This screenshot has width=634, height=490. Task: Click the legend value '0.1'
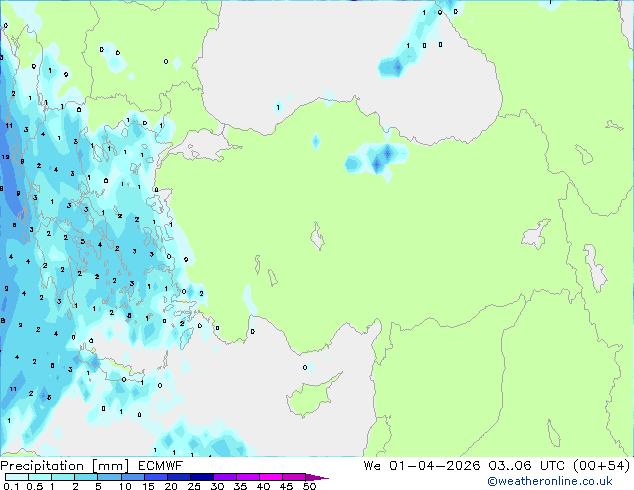[x=11, y=486]
